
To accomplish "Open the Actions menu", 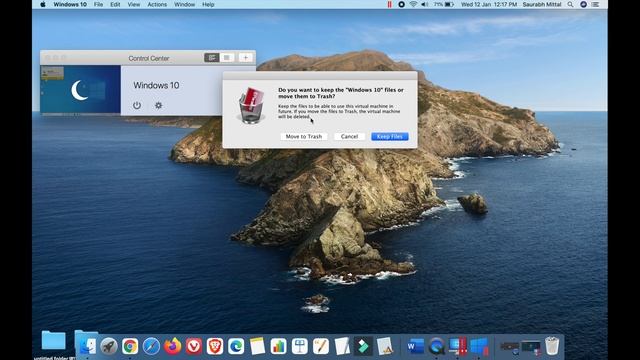I will [x=157, y=4].
